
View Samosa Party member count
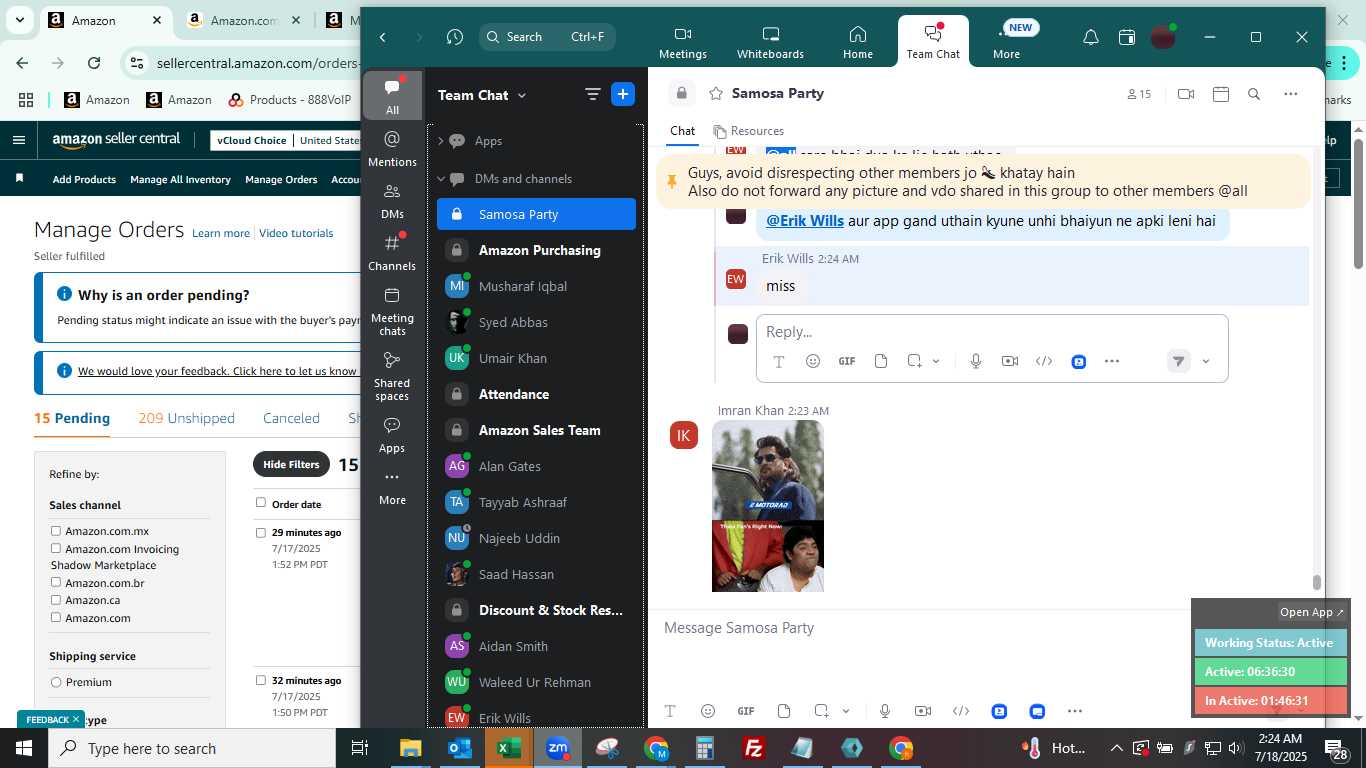point(1139,94)
